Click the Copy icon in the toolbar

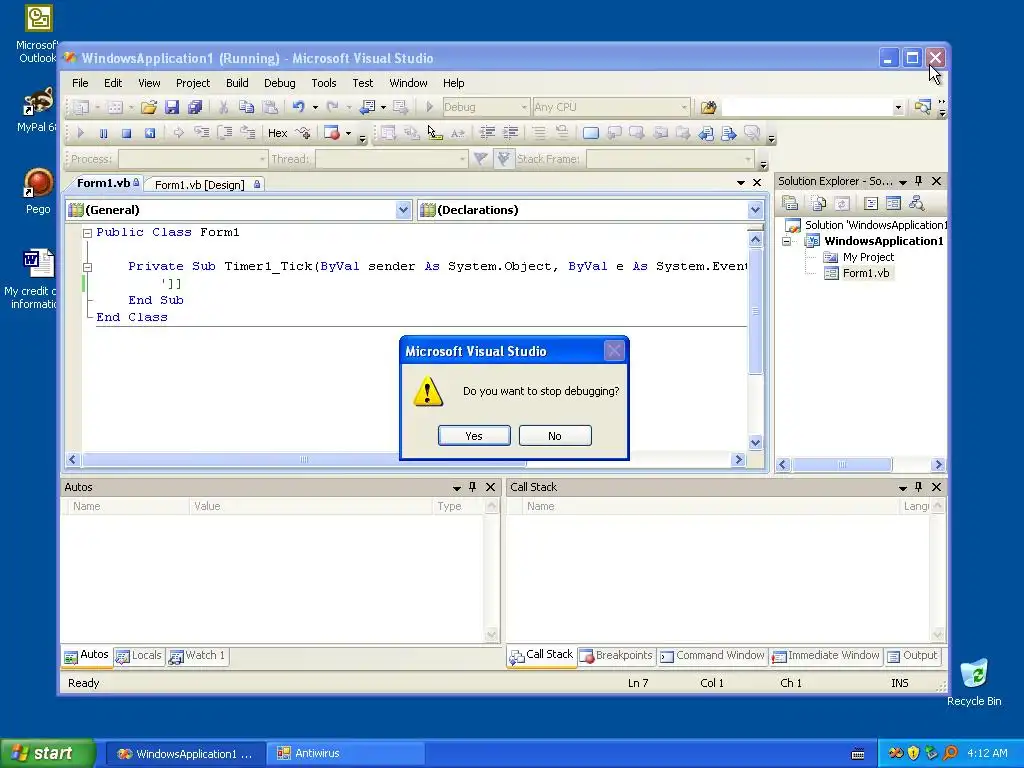pyautogui.click(x=246, y=107)
